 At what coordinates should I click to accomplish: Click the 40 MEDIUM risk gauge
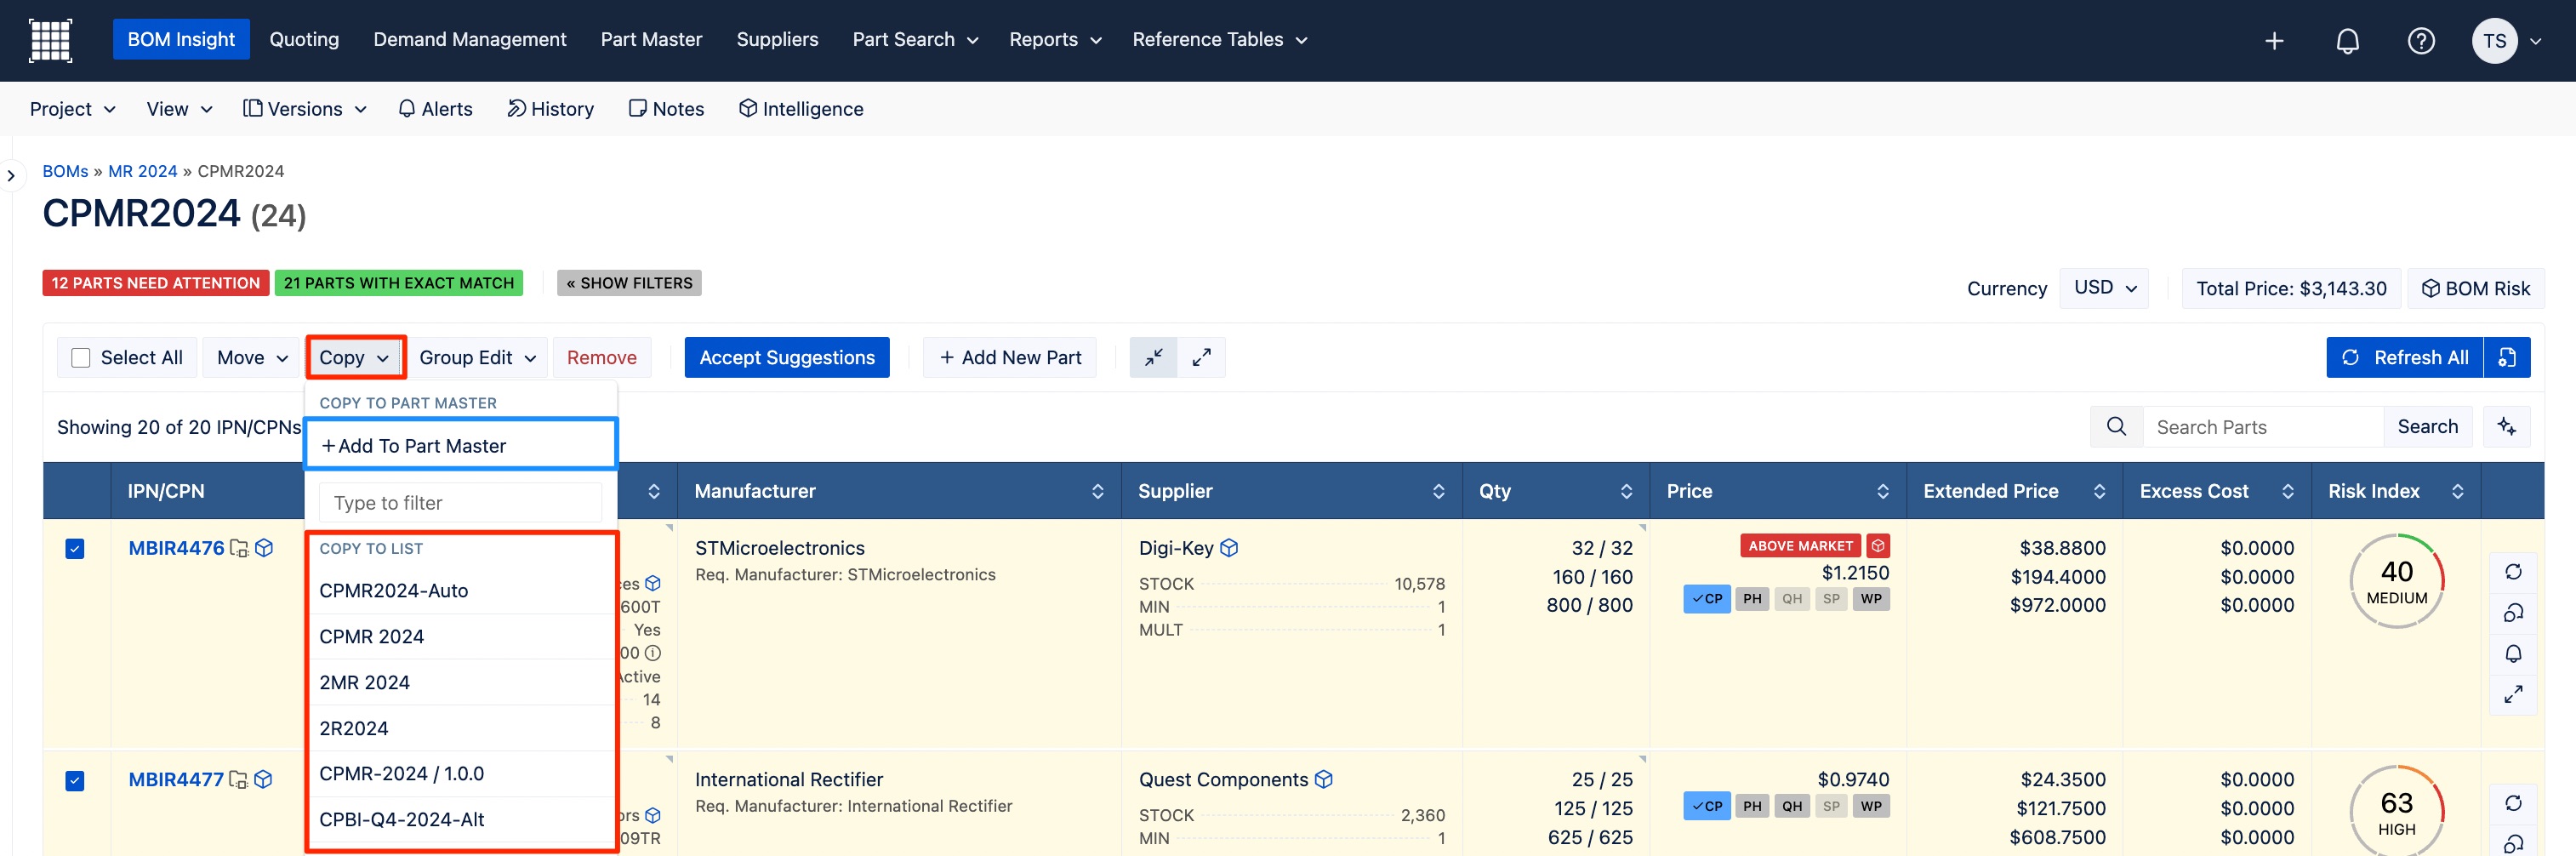click(x=2396, y=582)
